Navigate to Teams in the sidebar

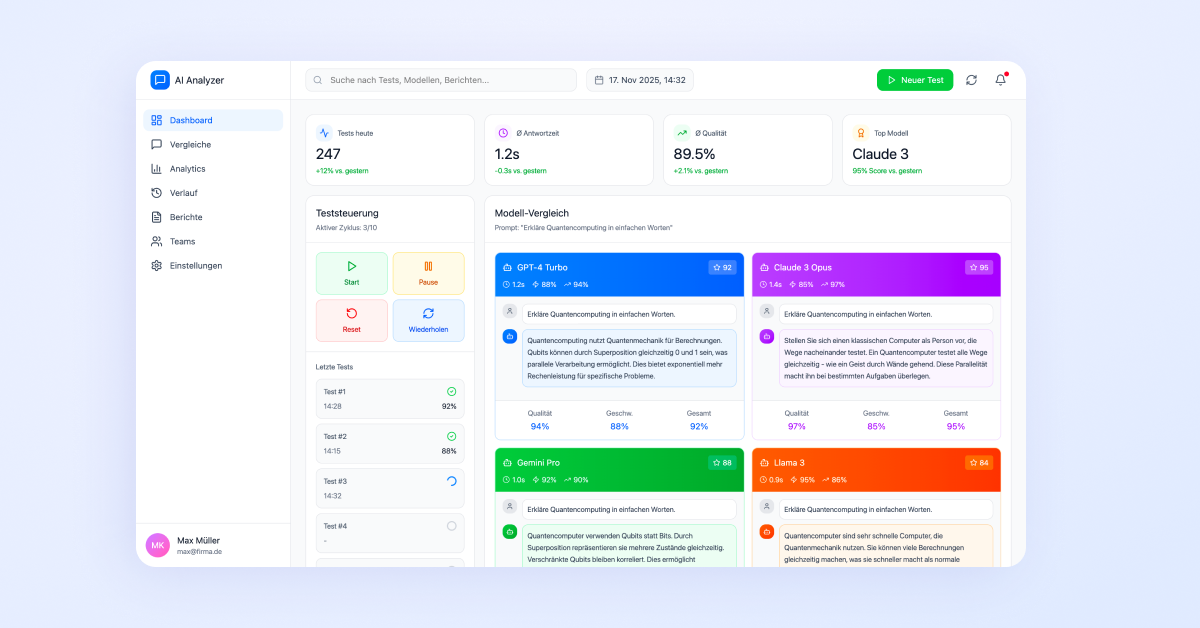pos(213,241)
